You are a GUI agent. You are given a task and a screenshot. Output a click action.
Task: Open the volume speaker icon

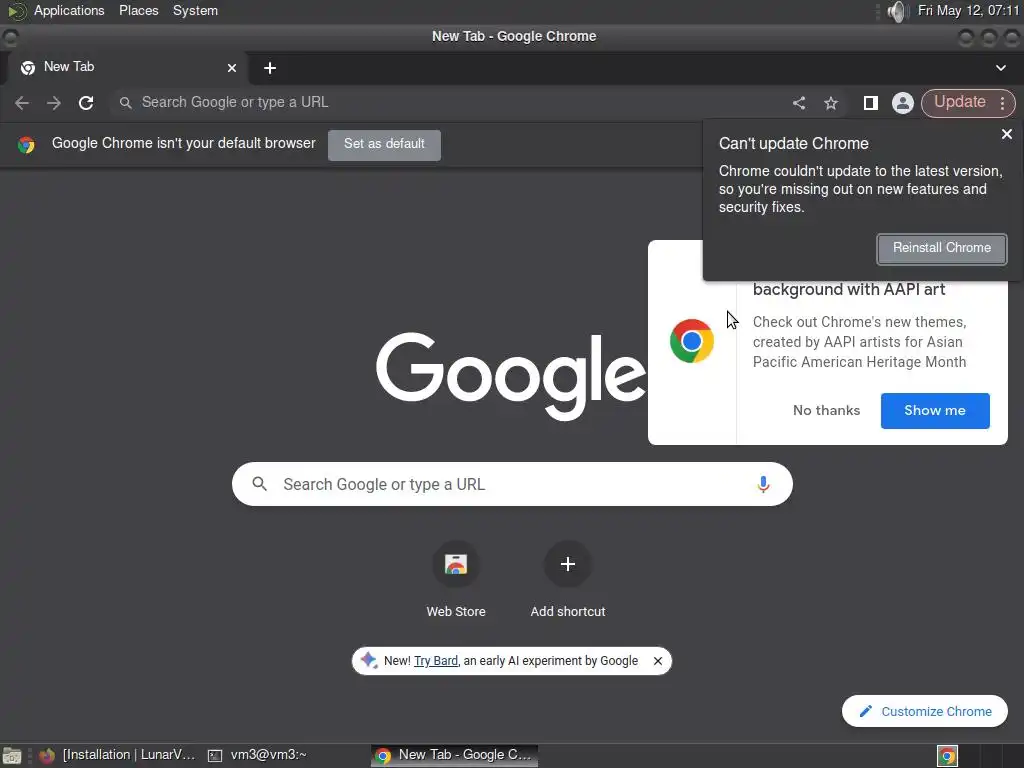click(898, 11)
